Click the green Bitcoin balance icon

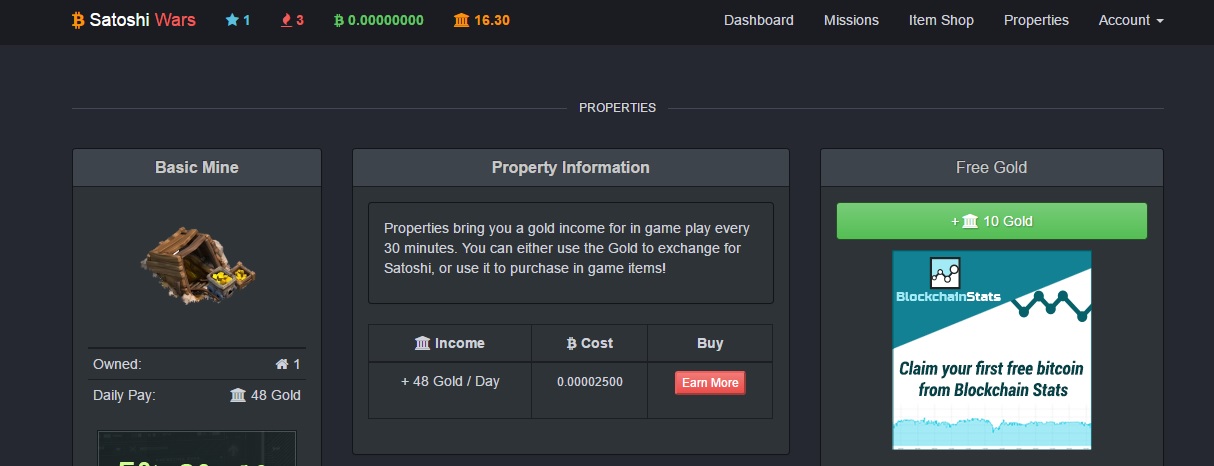point(339,20)
